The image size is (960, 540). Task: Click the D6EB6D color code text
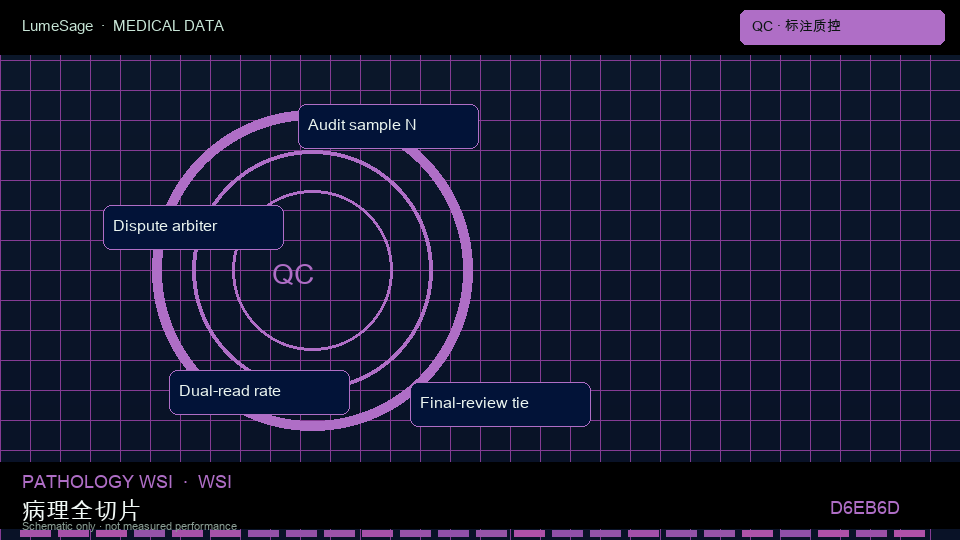click(864, 508)
